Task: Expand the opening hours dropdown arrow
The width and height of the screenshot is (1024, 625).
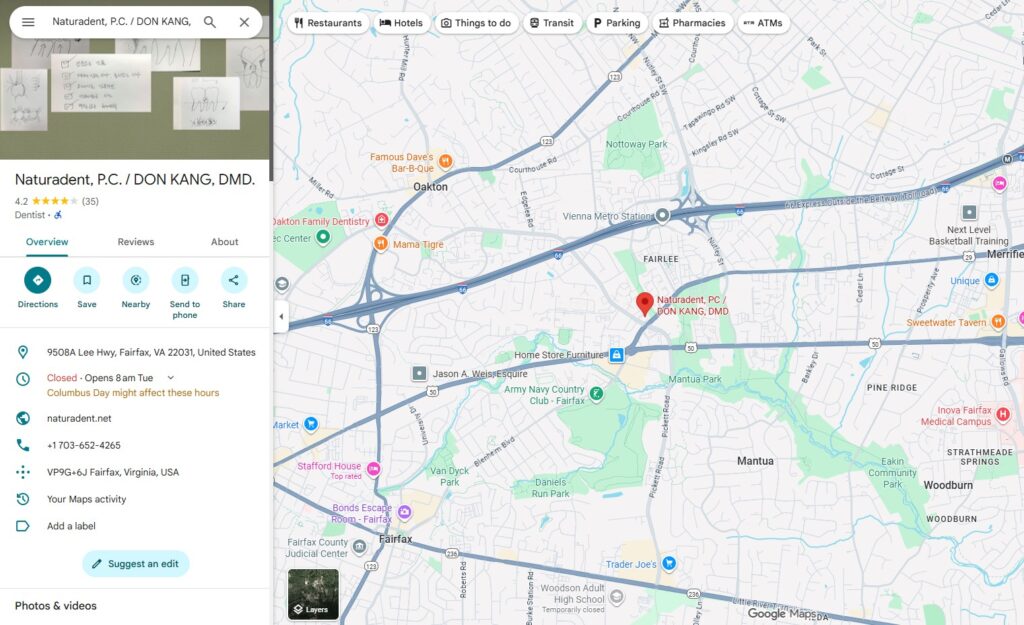Action: [171, 378]
